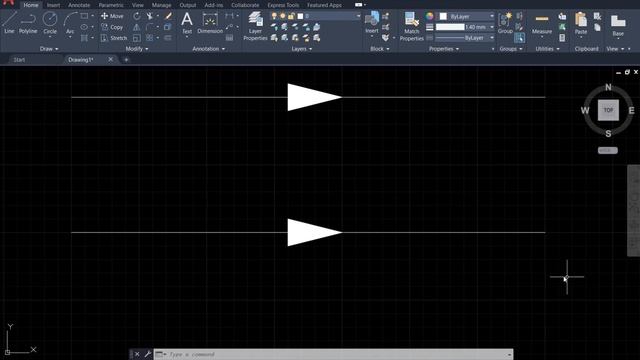640x360 pixels.
Task: Click the object color wheel icon
Action: (429, 16)
